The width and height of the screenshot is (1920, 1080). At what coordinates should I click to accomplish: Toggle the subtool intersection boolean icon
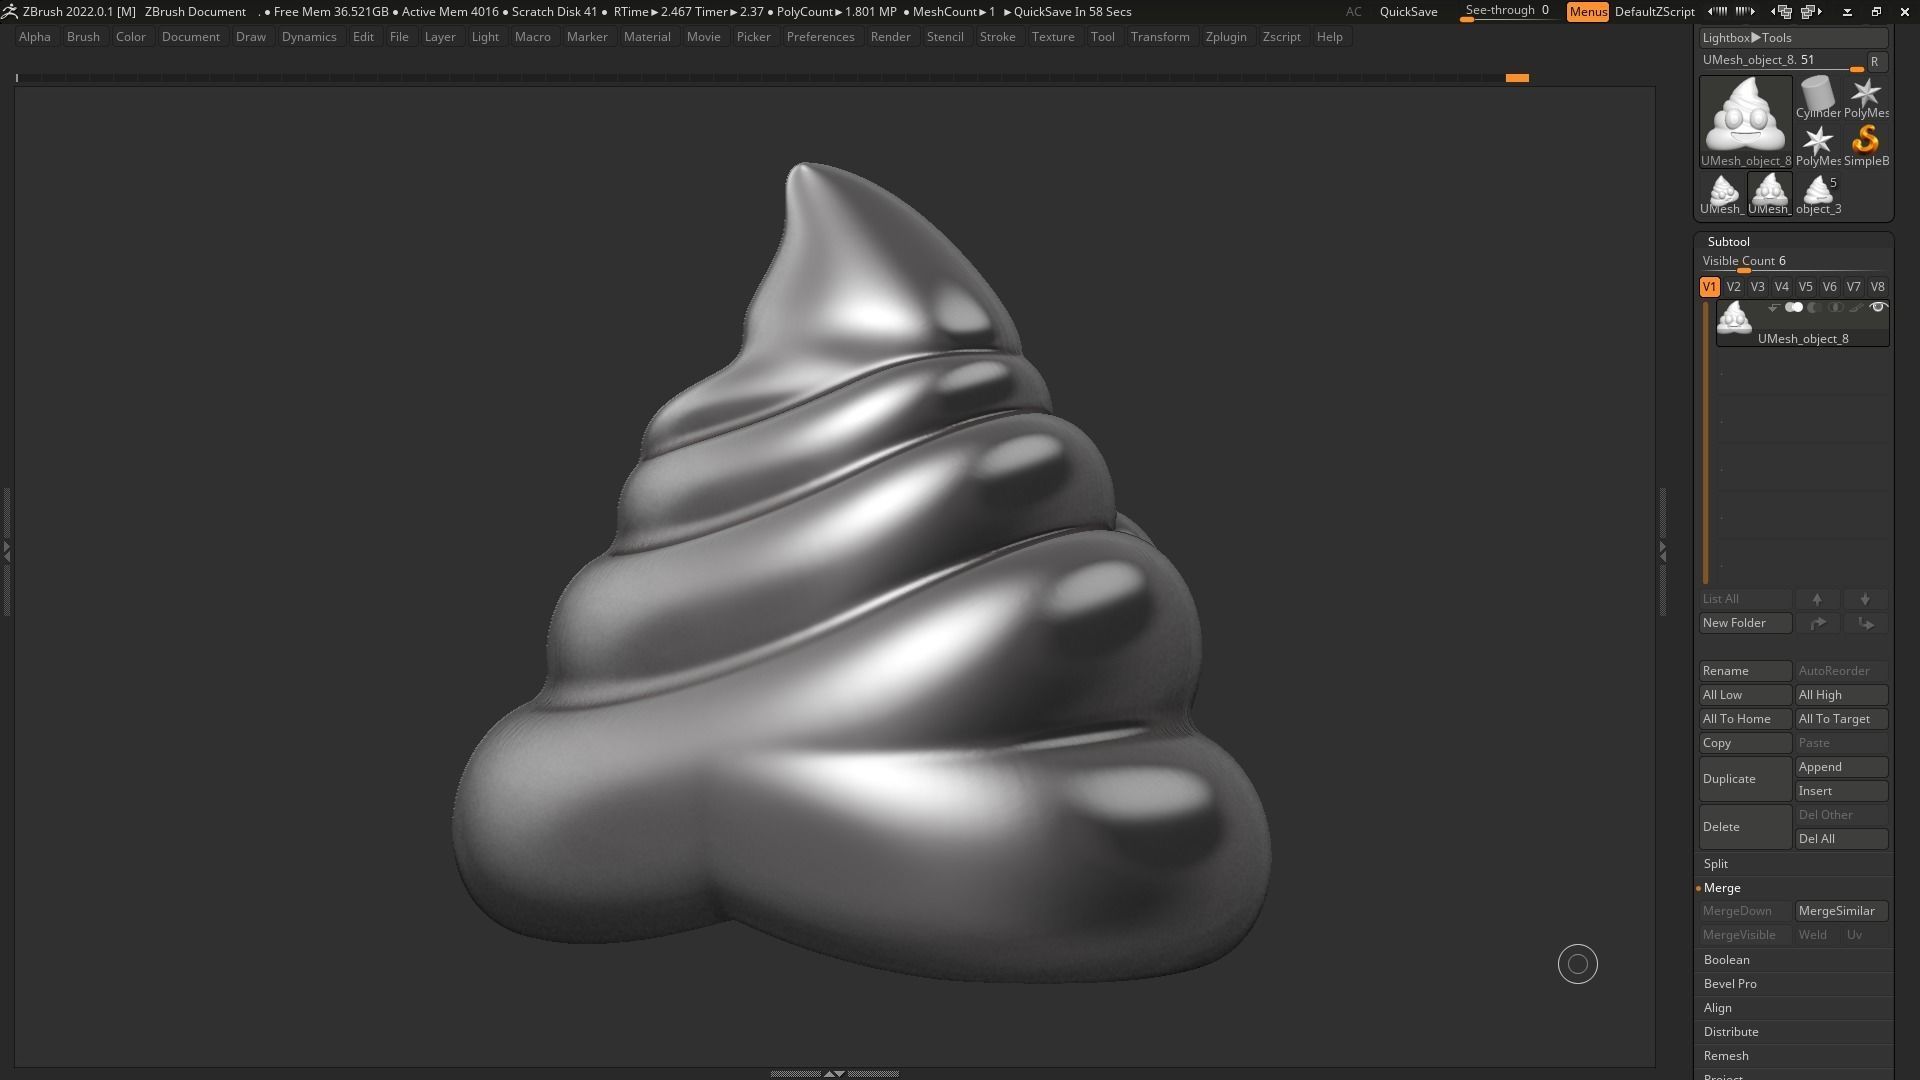[1835, 308]
